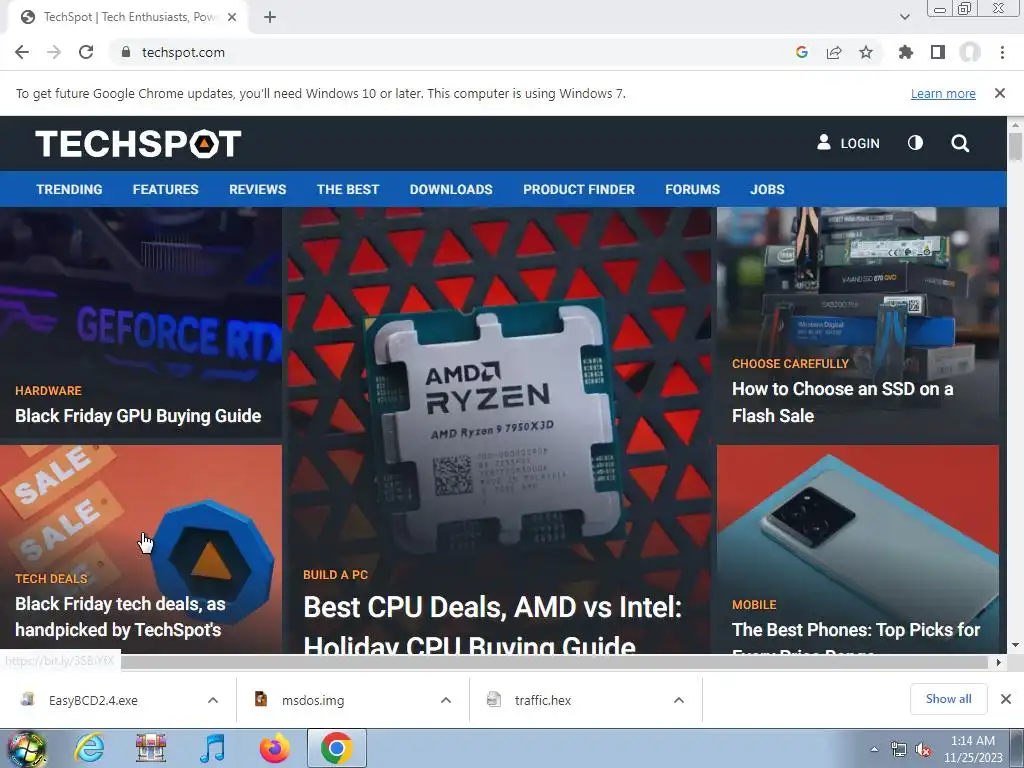
Task: Close the TechSpot browser tab
Action: 232,17
